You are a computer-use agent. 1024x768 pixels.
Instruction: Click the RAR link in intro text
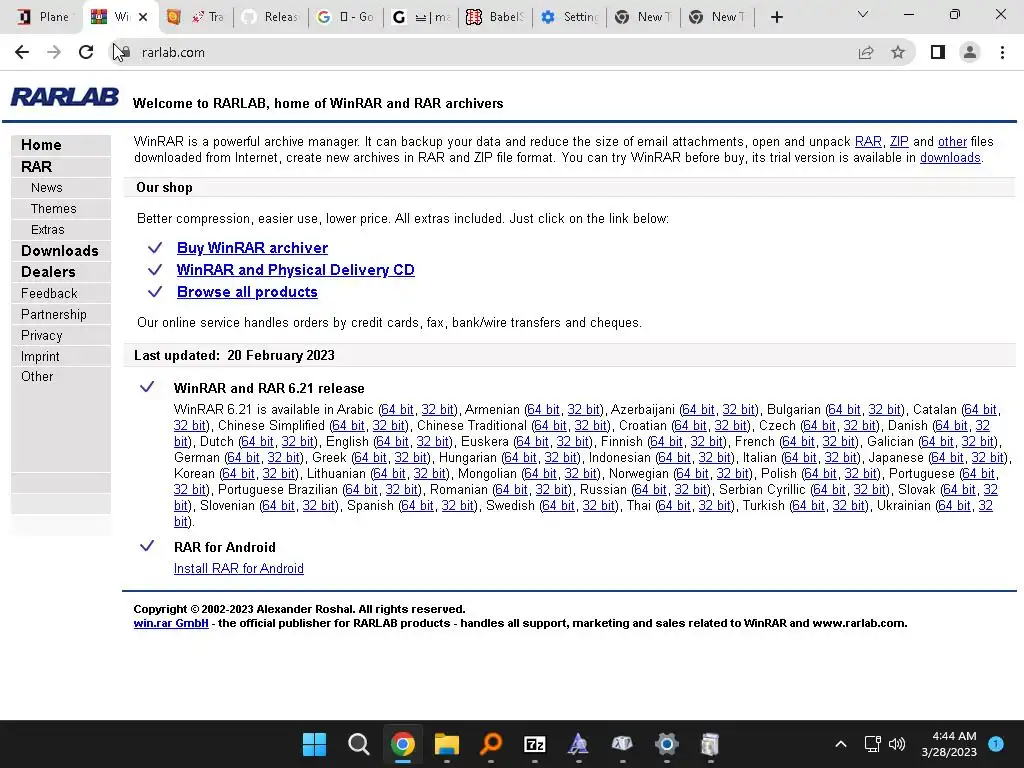click(868, 142)
